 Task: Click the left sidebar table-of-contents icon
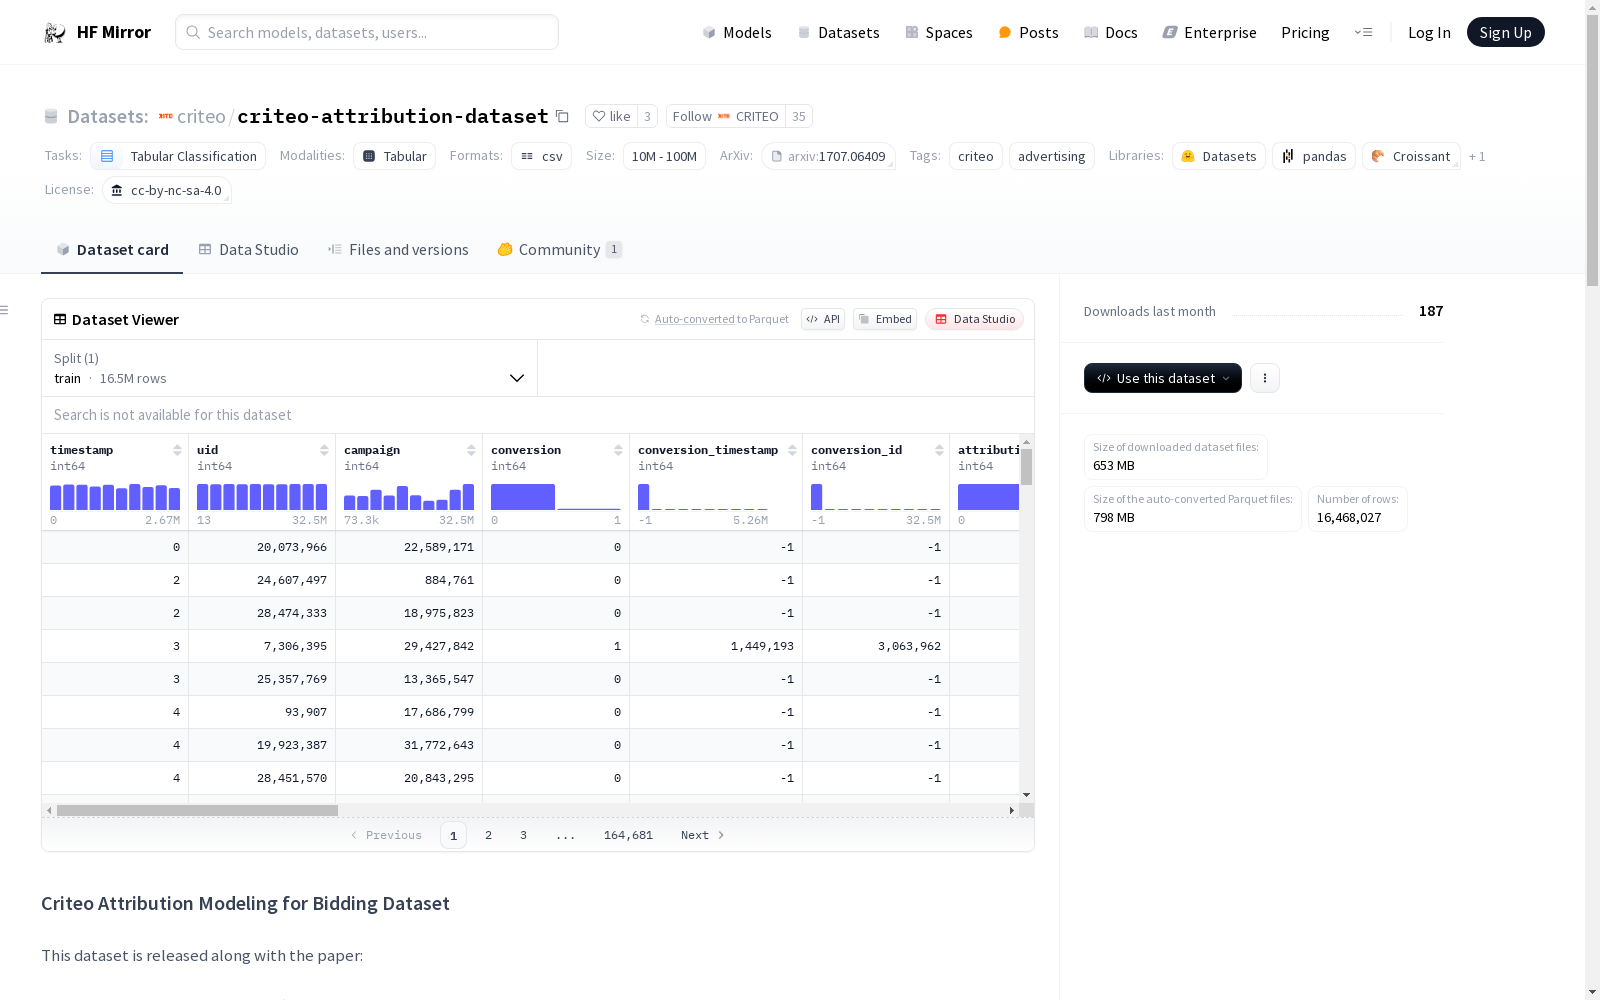tap(4, 310)
